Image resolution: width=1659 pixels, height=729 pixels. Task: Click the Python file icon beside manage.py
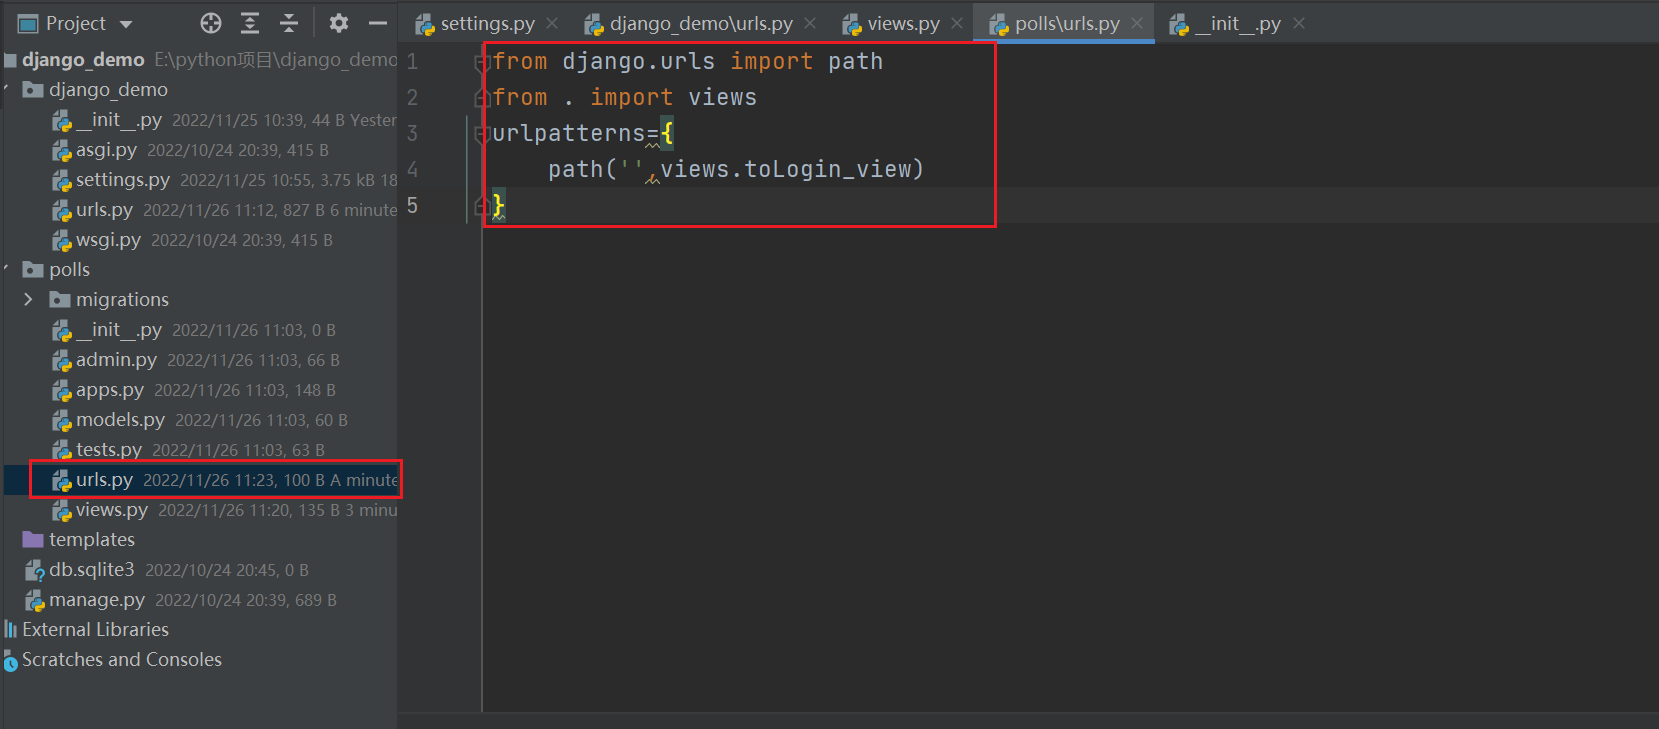point(34,601)
